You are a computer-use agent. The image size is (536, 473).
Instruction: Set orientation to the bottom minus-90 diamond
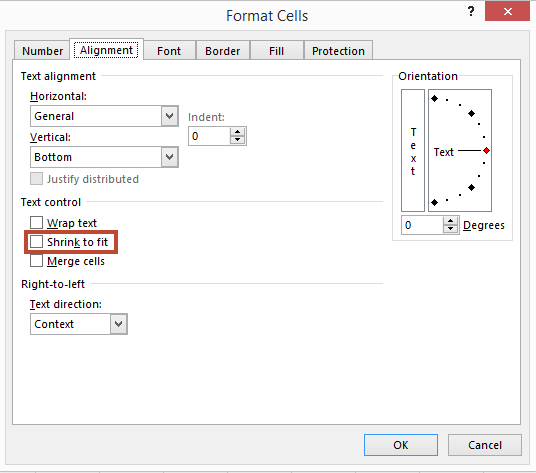pyautogui.click(x=434, y=203)
